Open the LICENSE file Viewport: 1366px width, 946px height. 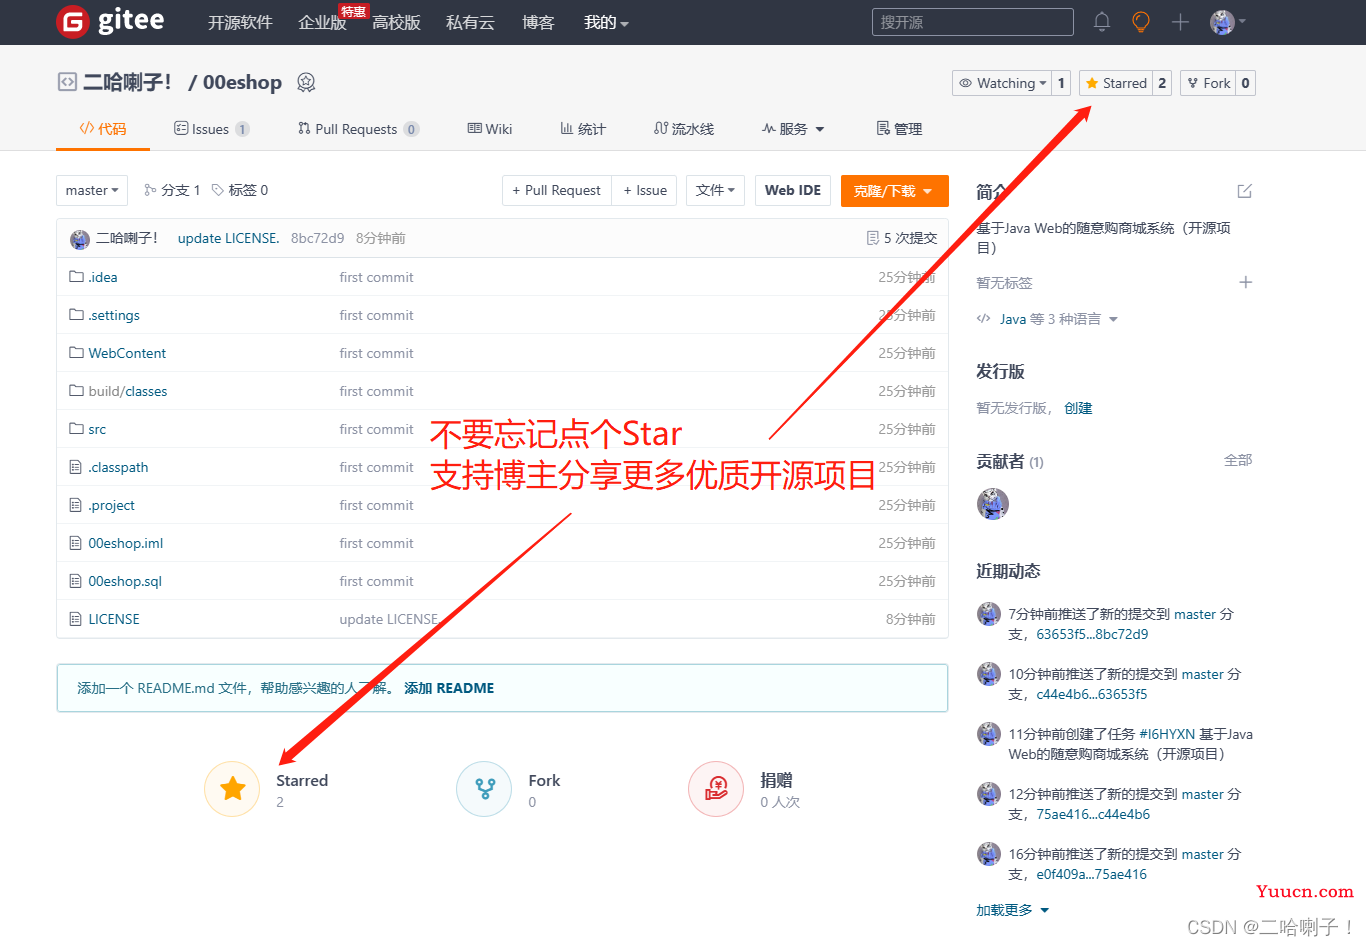(x=114, y=619)
